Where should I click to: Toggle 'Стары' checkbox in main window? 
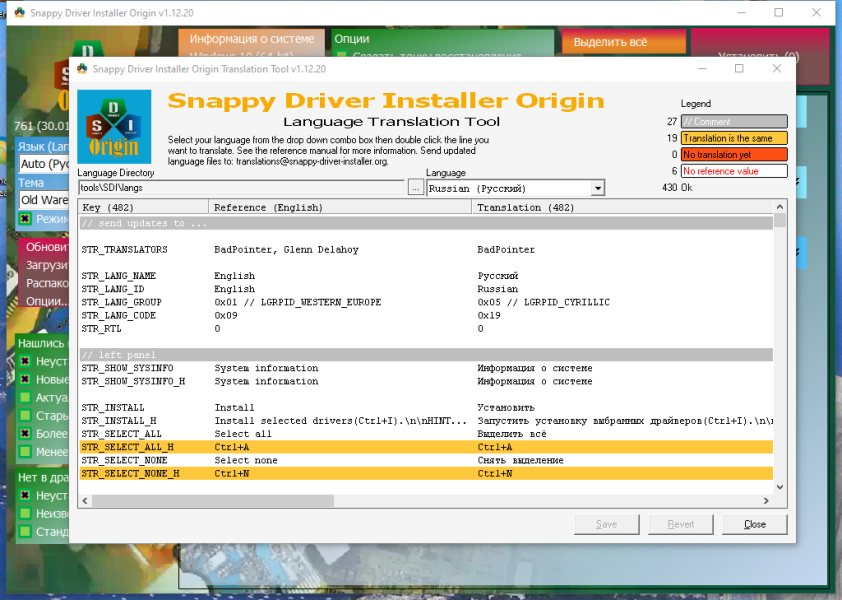click(25, 415)
